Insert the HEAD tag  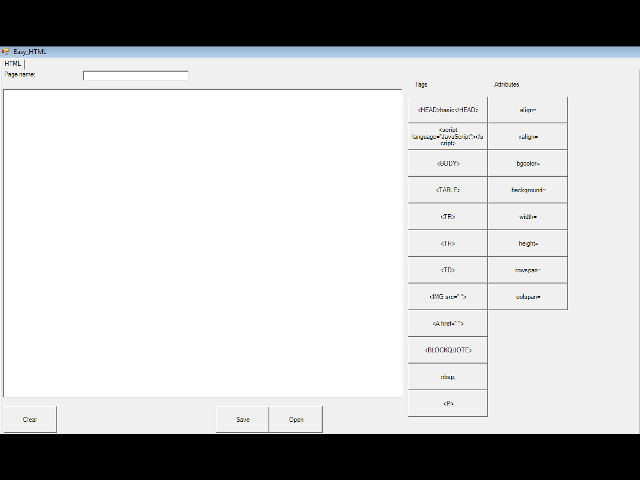coord(447,109)
